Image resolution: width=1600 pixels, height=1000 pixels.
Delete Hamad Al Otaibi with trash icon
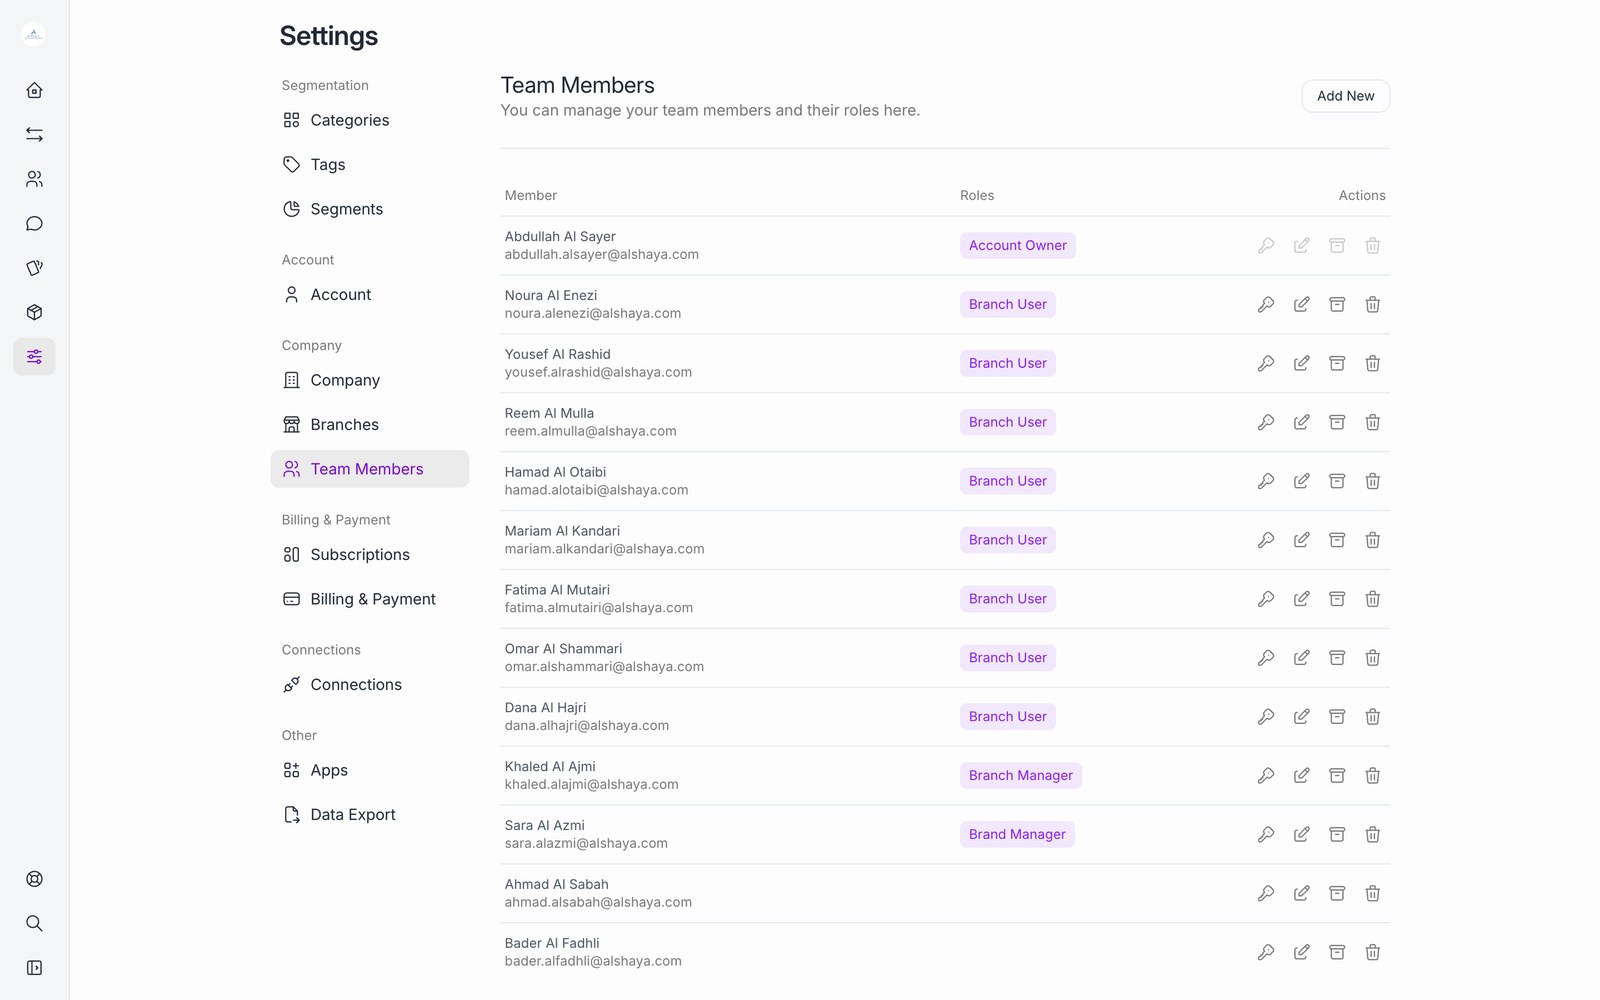[x=1373, y=481]
